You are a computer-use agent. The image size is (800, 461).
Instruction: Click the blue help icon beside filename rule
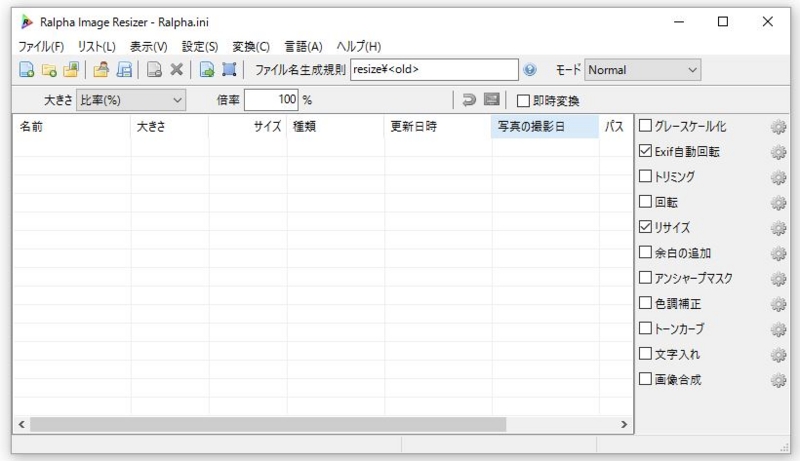coord(530,69)
